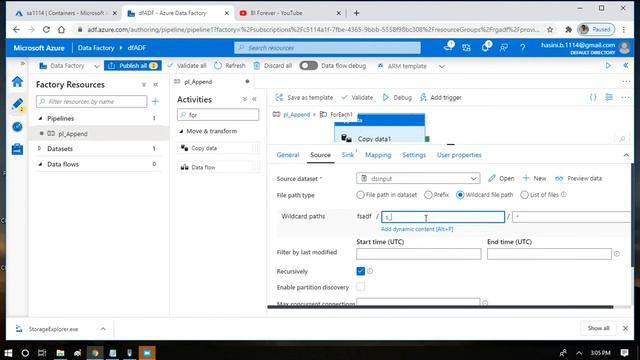Open pipeline code view braces icon
Screen dimensions: 640x360
(x=593, y=97)
